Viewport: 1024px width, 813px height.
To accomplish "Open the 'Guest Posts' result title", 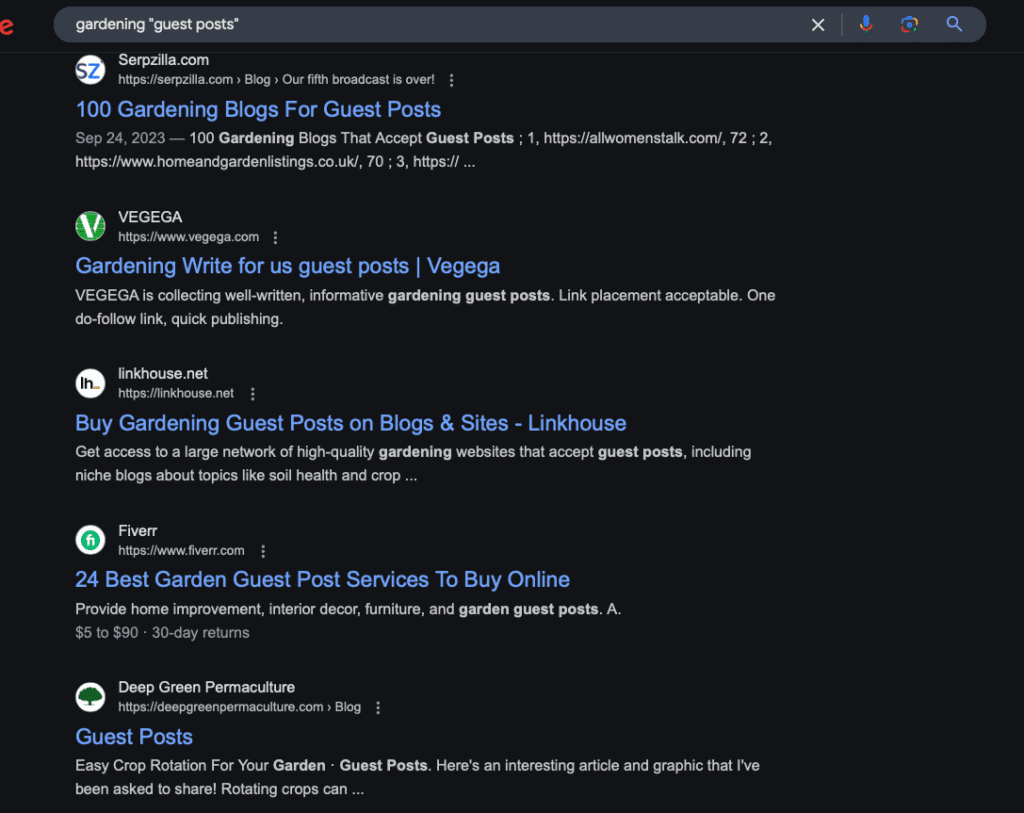I will point(134,737).
